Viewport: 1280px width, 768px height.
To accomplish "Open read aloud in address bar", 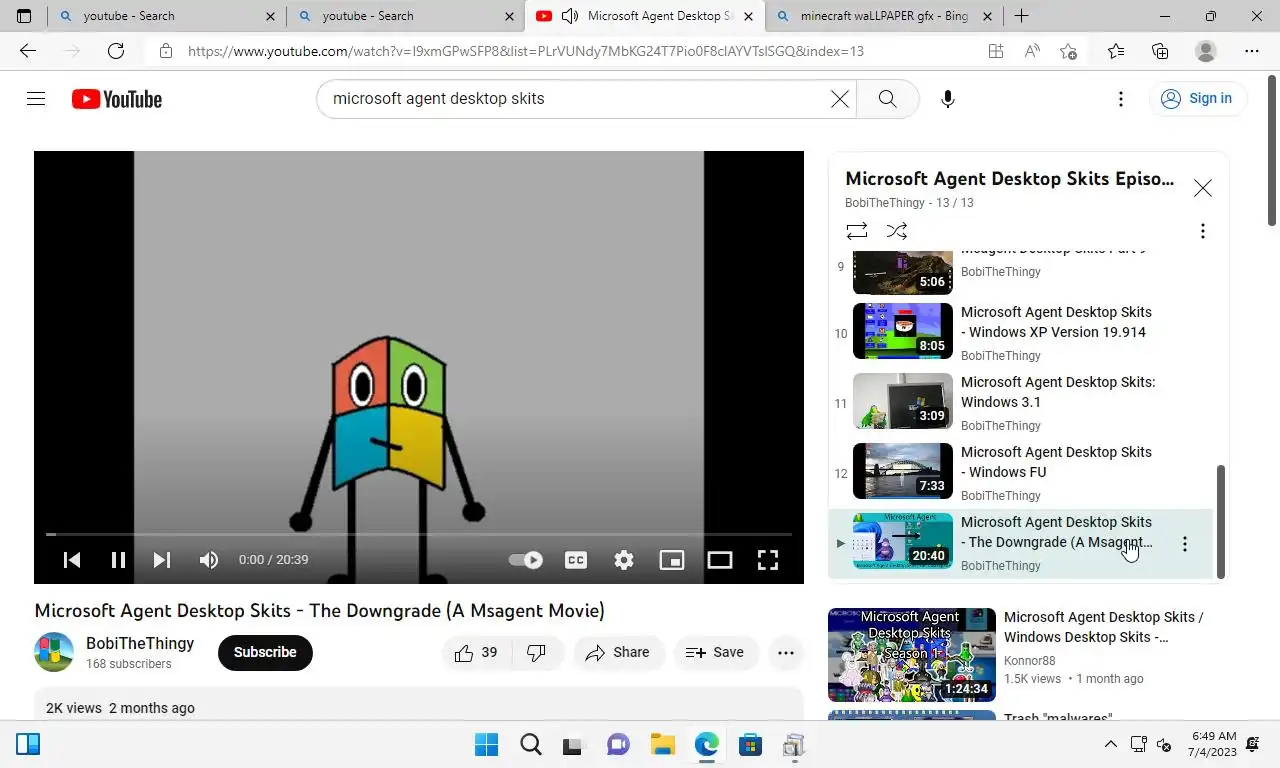I will [1032, 51].
